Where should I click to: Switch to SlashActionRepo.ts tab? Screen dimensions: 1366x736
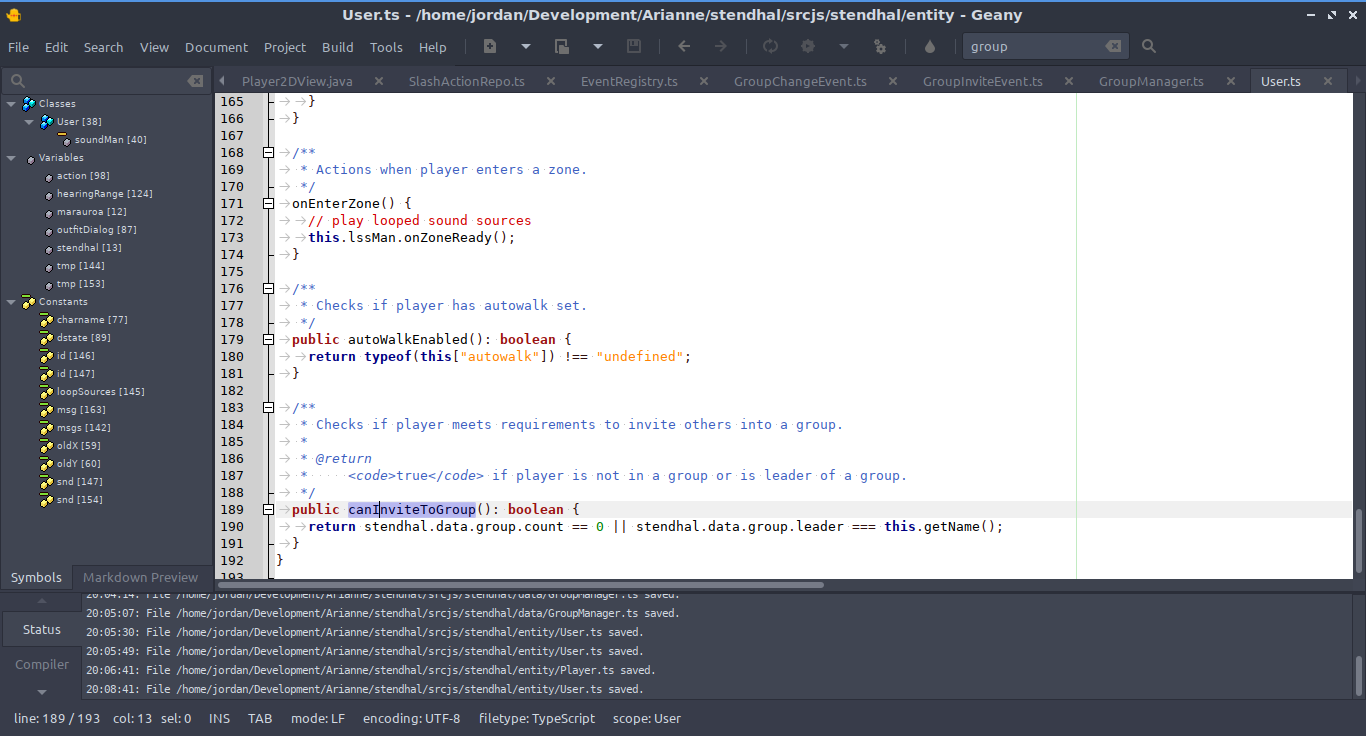(466, 81)
